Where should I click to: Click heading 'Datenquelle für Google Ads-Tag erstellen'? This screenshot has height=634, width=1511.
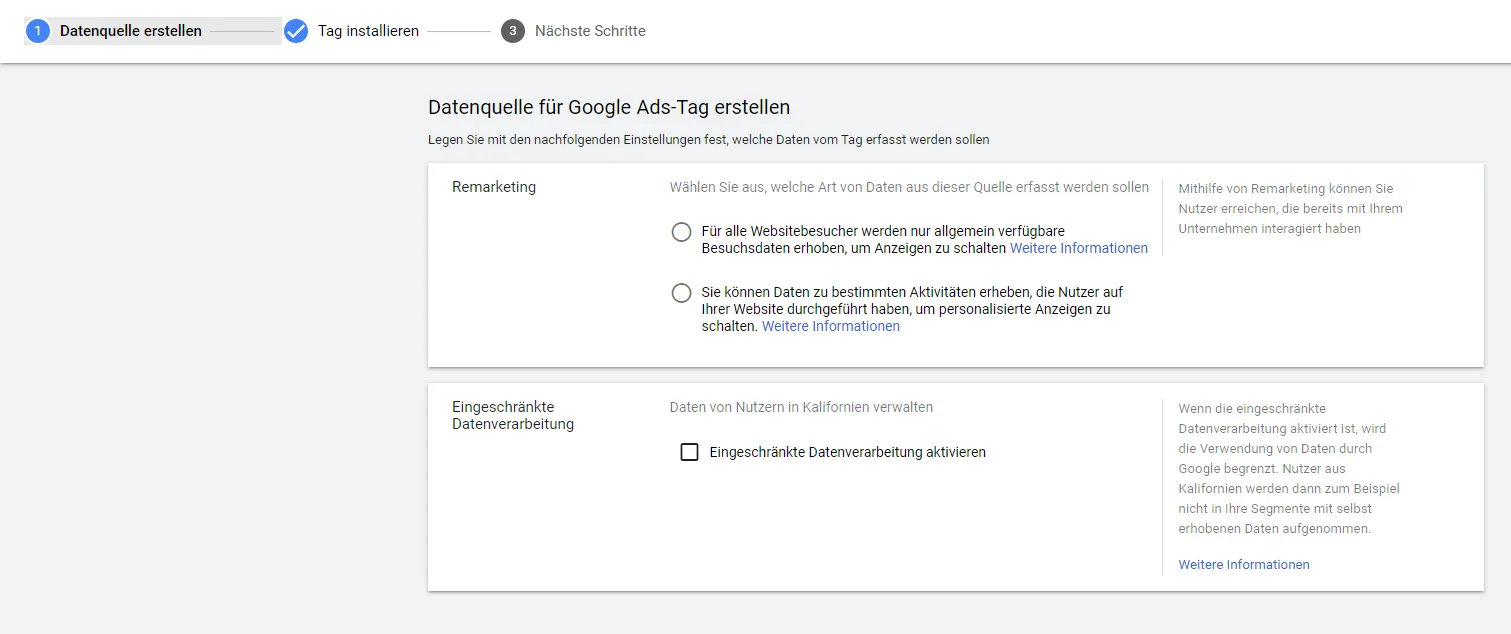pos(609,107)
